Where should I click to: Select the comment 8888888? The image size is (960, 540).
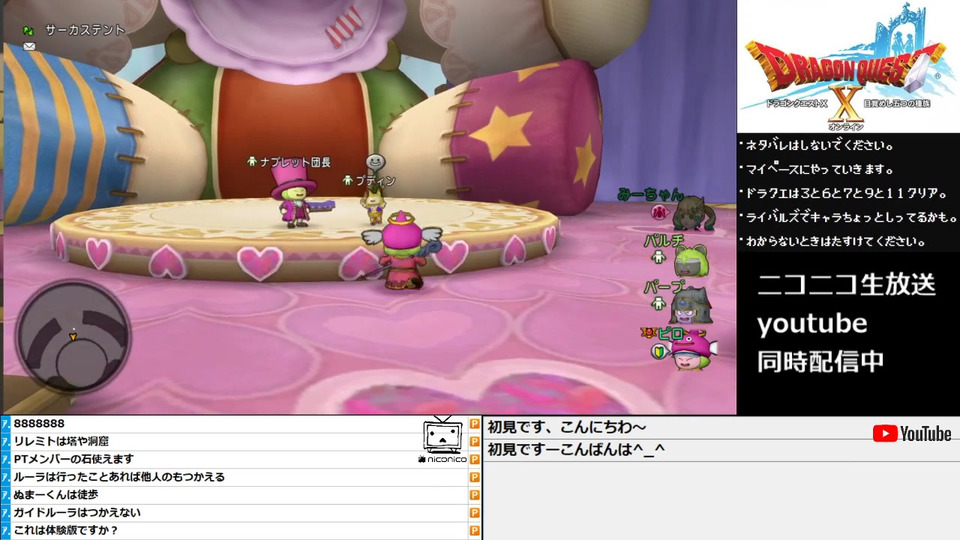[x=39, y=424]
